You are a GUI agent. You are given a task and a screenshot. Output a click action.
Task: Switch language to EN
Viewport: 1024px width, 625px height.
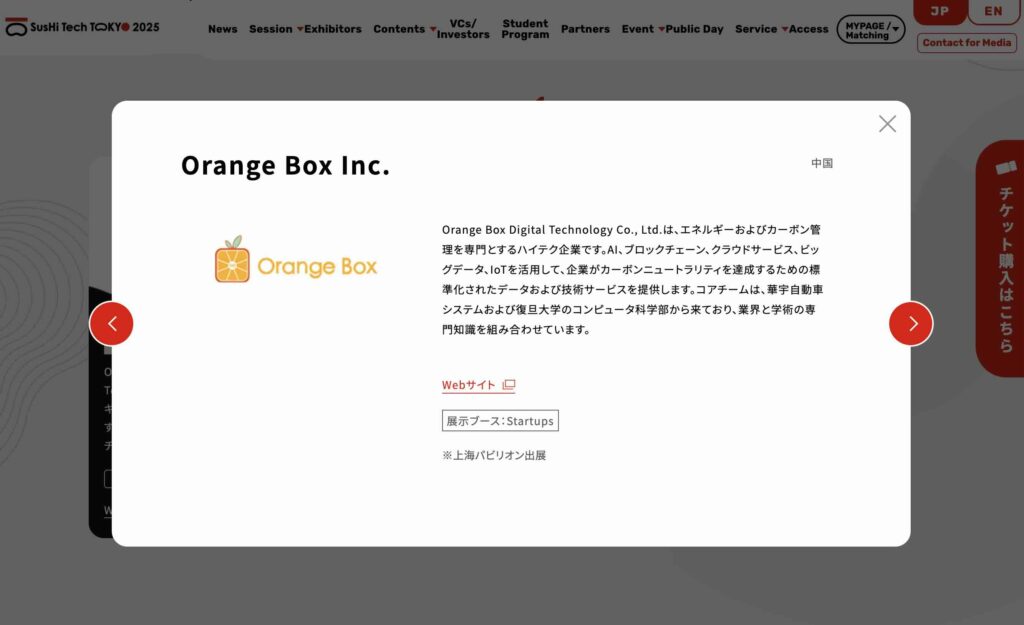(x=993, y=11)
